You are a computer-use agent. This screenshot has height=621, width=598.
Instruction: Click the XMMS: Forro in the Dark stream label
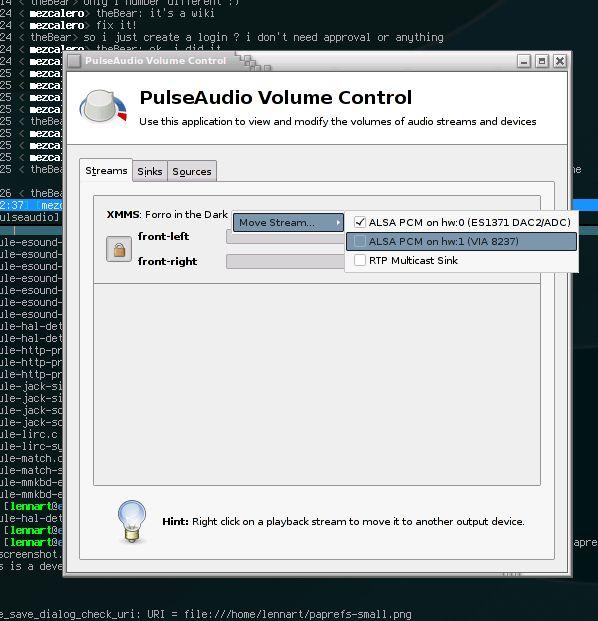(x=167, y=215)
